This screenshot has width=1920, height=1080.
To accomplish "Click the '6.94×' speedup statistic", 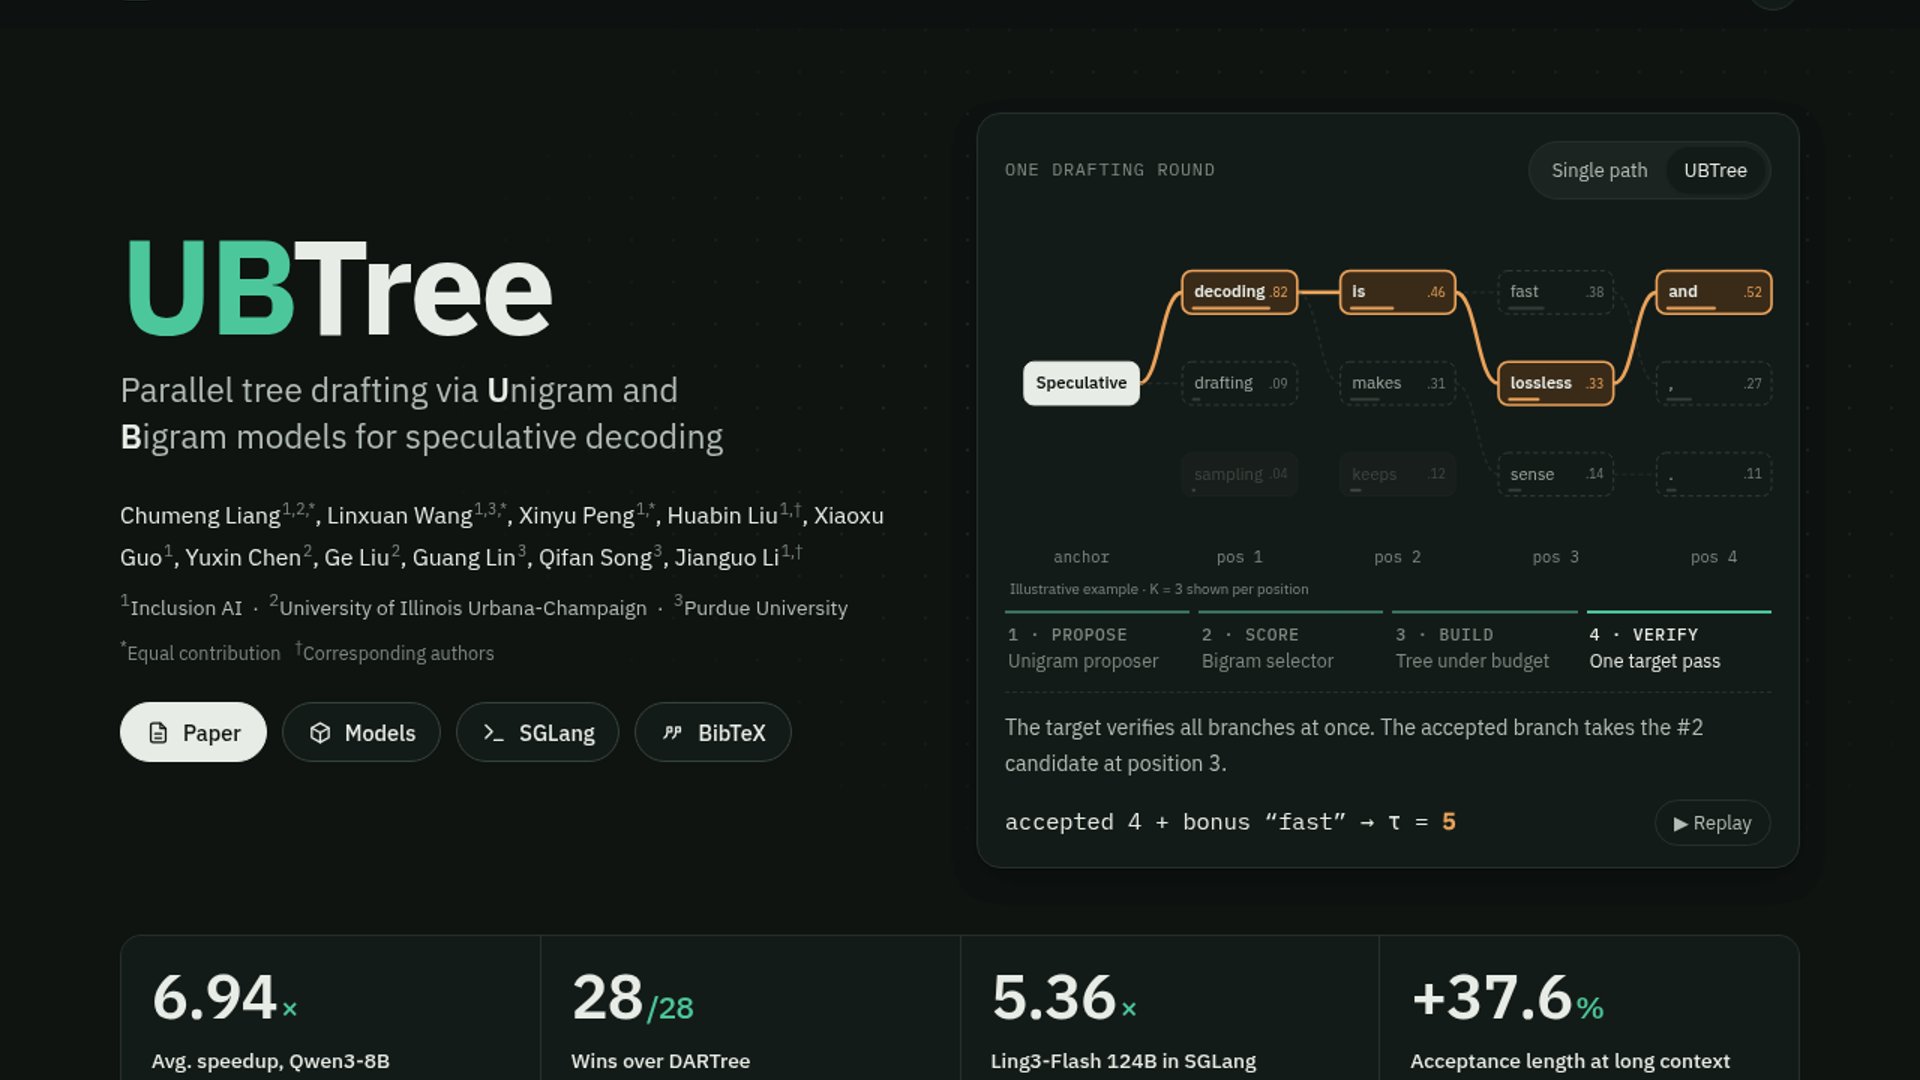I will tap(225, 998).
